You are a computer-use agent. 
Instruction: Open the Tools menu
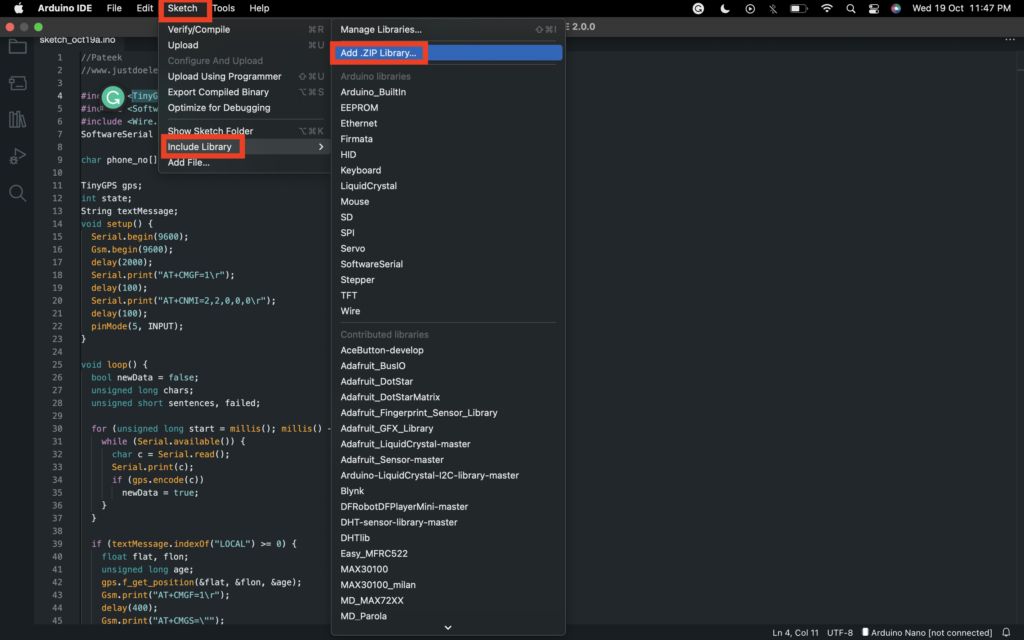pyautogui.click(x=224, y=8)
